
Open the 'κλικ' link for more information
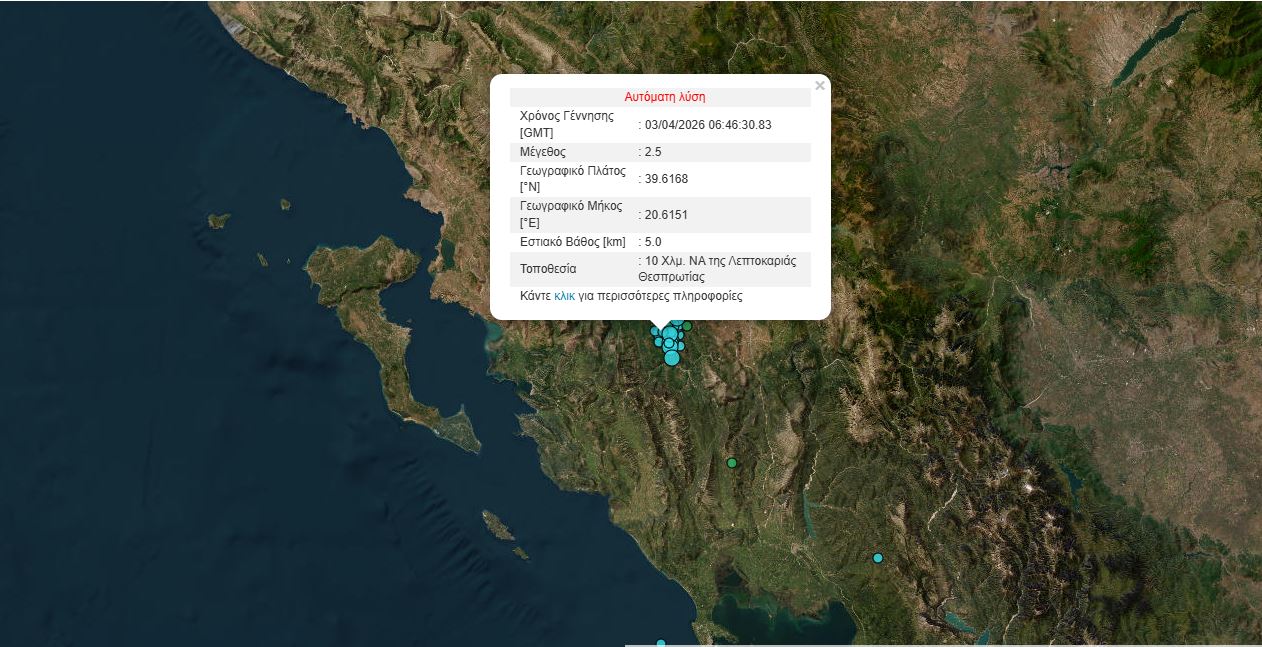pos(564,297)
